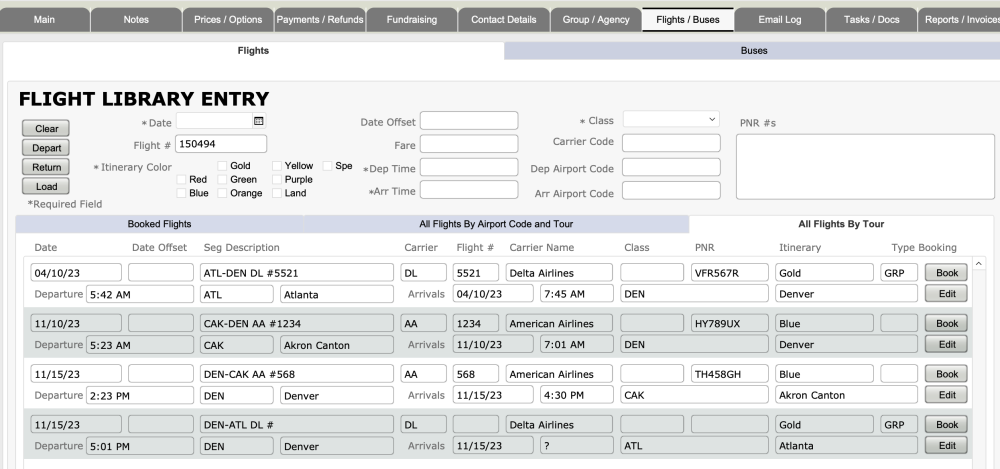Switch to the Buses sub-tab
The height and width of the screenshot is (469, 1000).
click(x=753, y=51)
